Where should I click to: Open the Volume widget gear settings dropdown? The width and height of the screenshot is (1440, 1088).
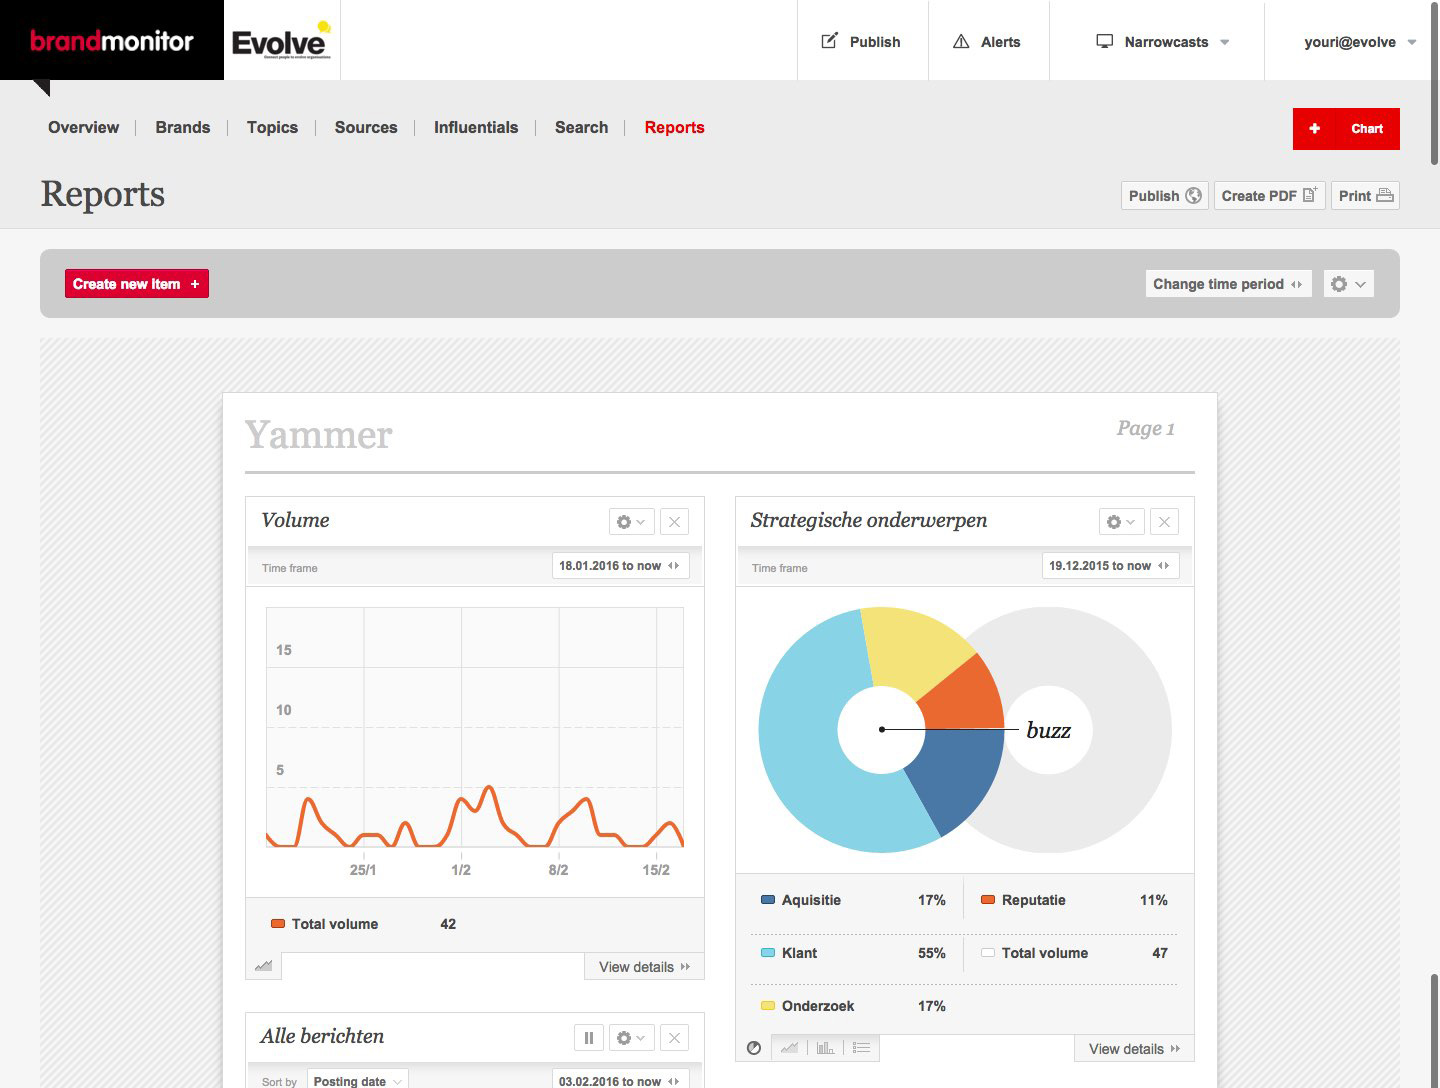pos(631,522)
